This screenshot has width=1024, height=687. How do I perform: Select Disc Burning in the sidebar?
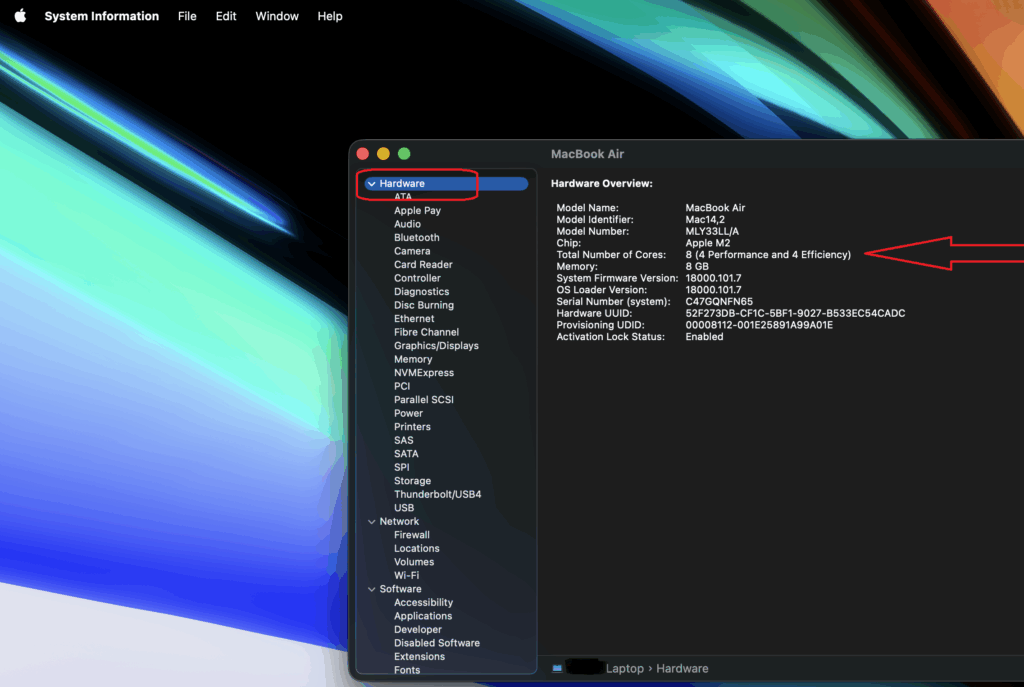[x=424, y=305]
